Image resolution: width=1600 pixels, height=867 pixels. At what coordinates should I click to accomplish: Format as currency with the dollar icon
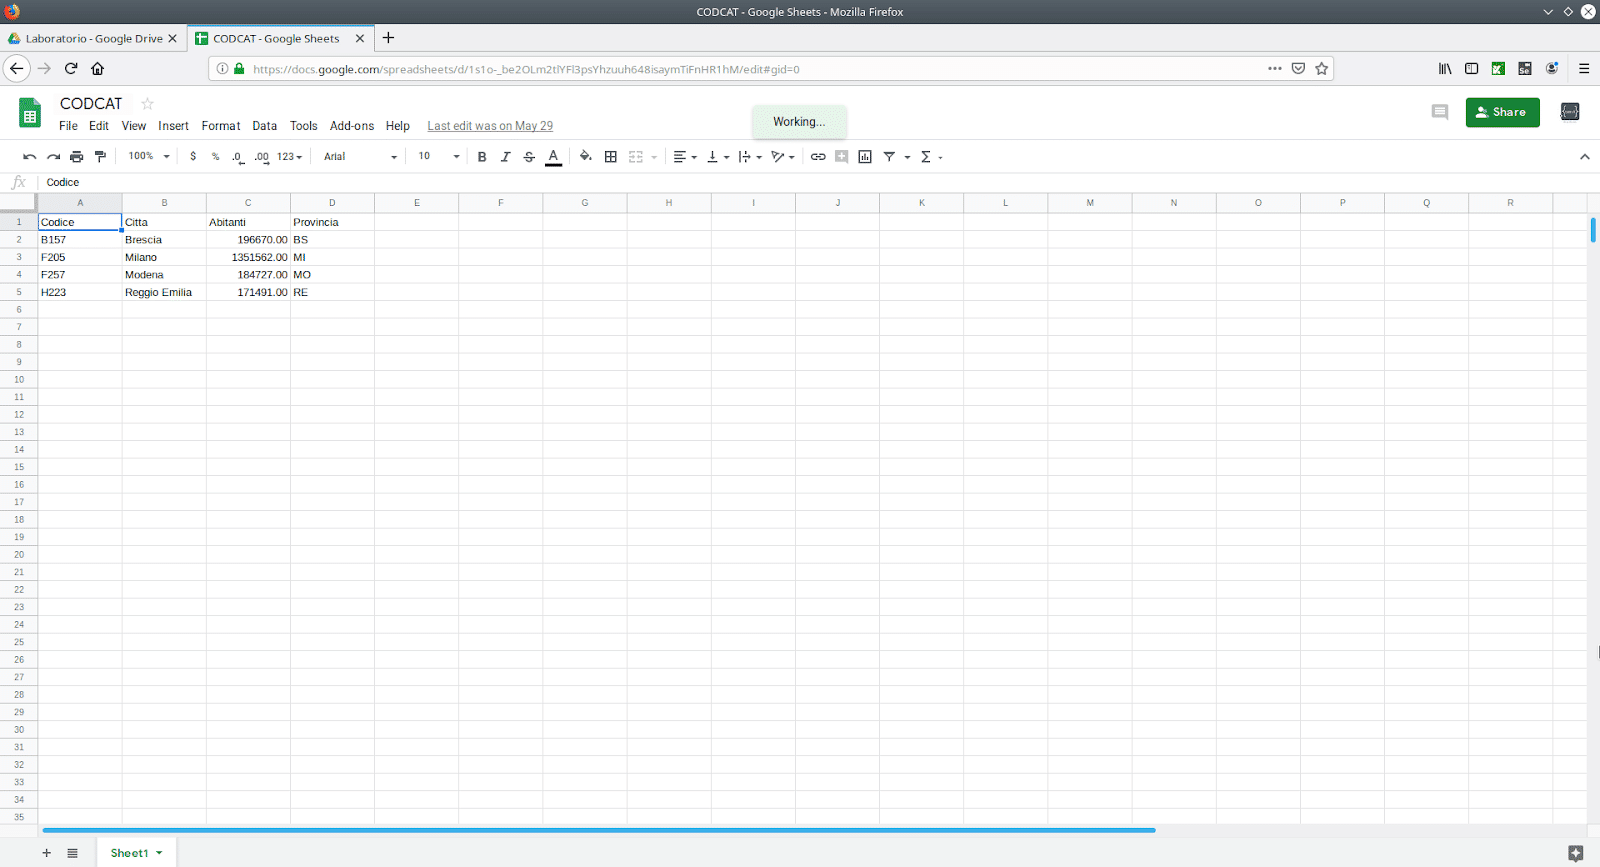coord(193,157)
